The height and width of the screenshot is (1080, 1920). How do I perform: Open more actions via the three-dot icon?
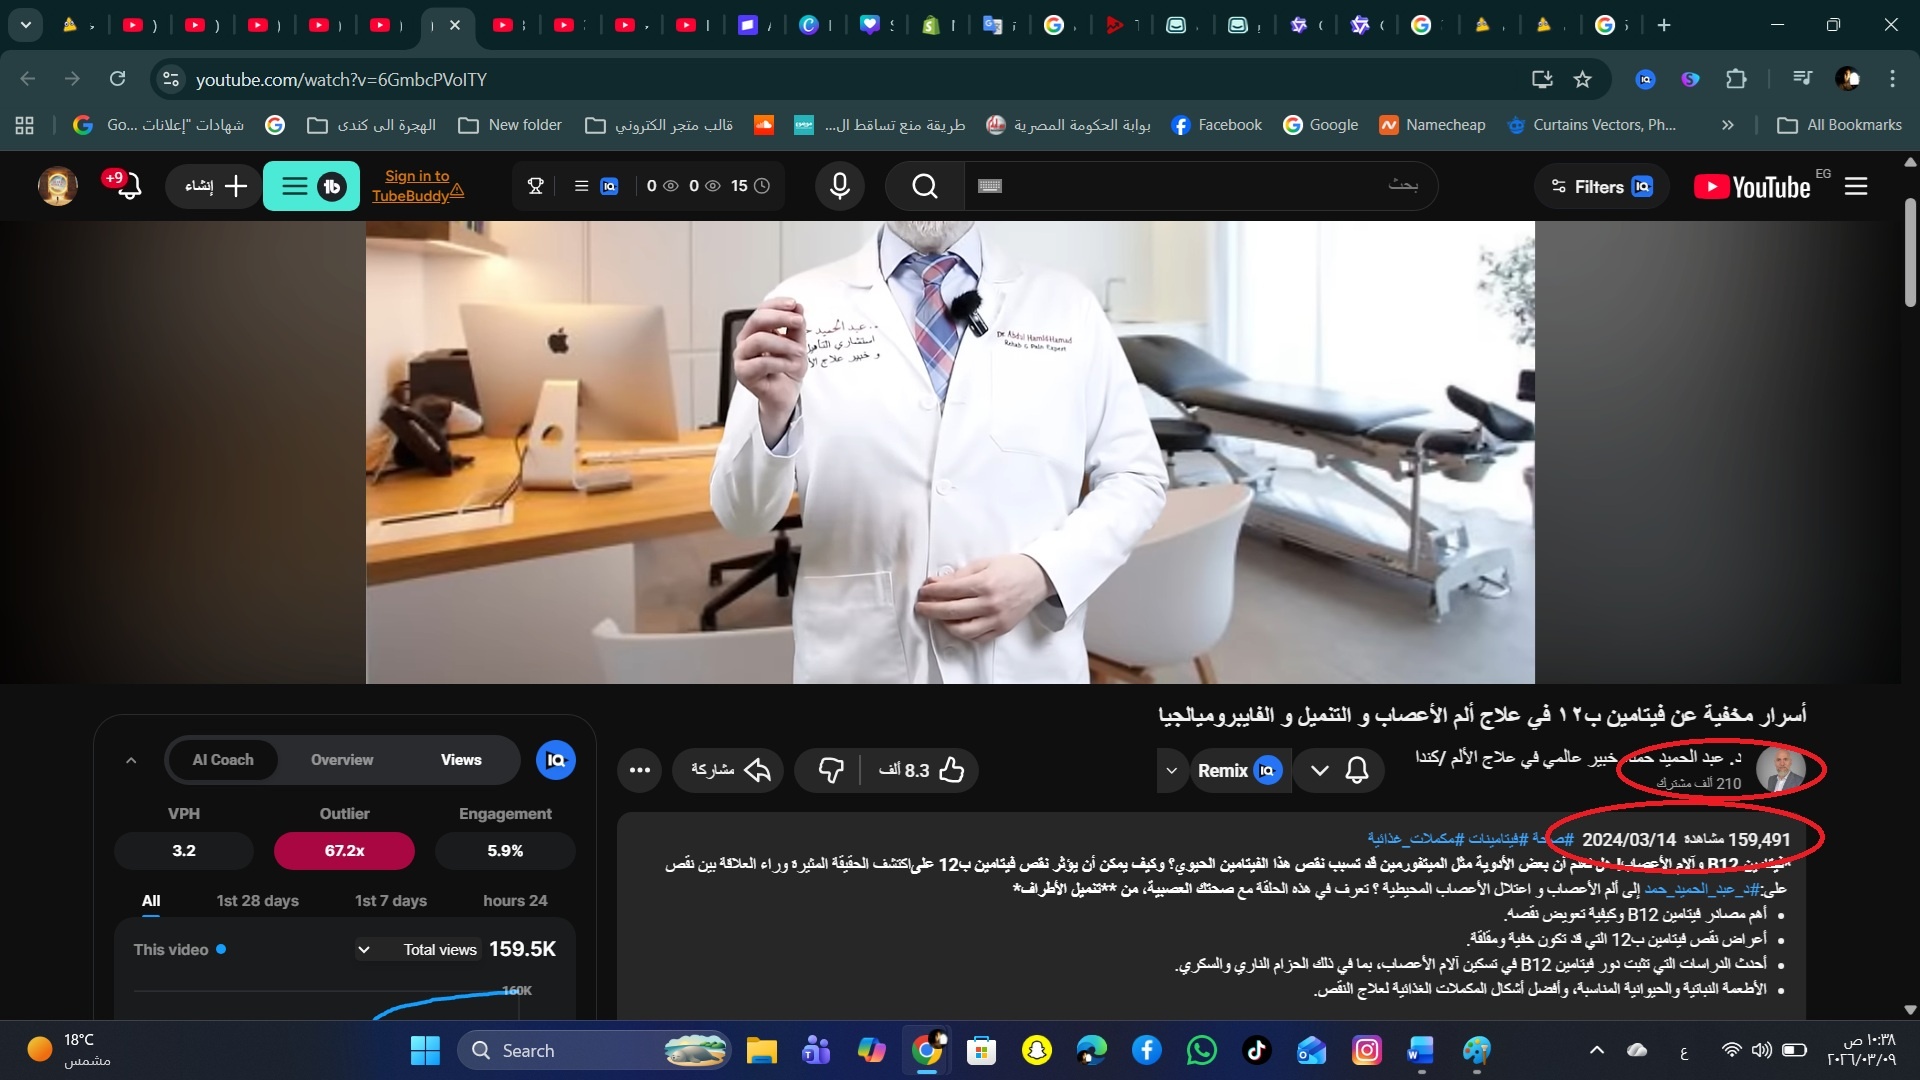639,770
